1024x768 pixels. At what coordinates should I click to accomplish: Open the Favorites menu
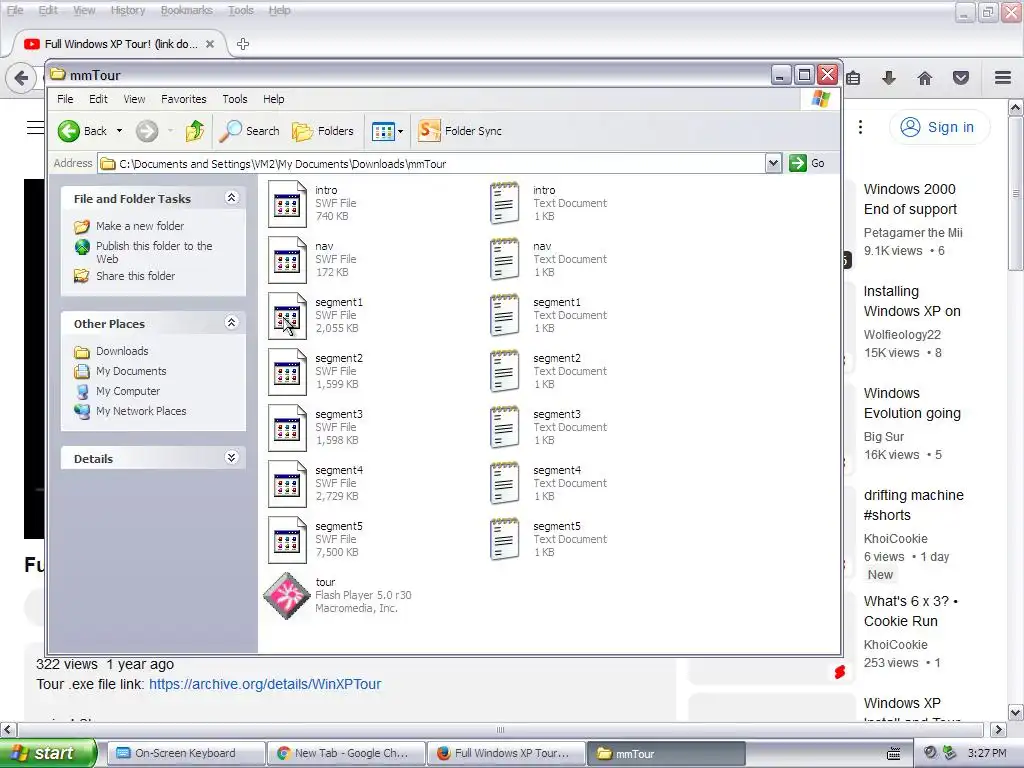[184, 99]
